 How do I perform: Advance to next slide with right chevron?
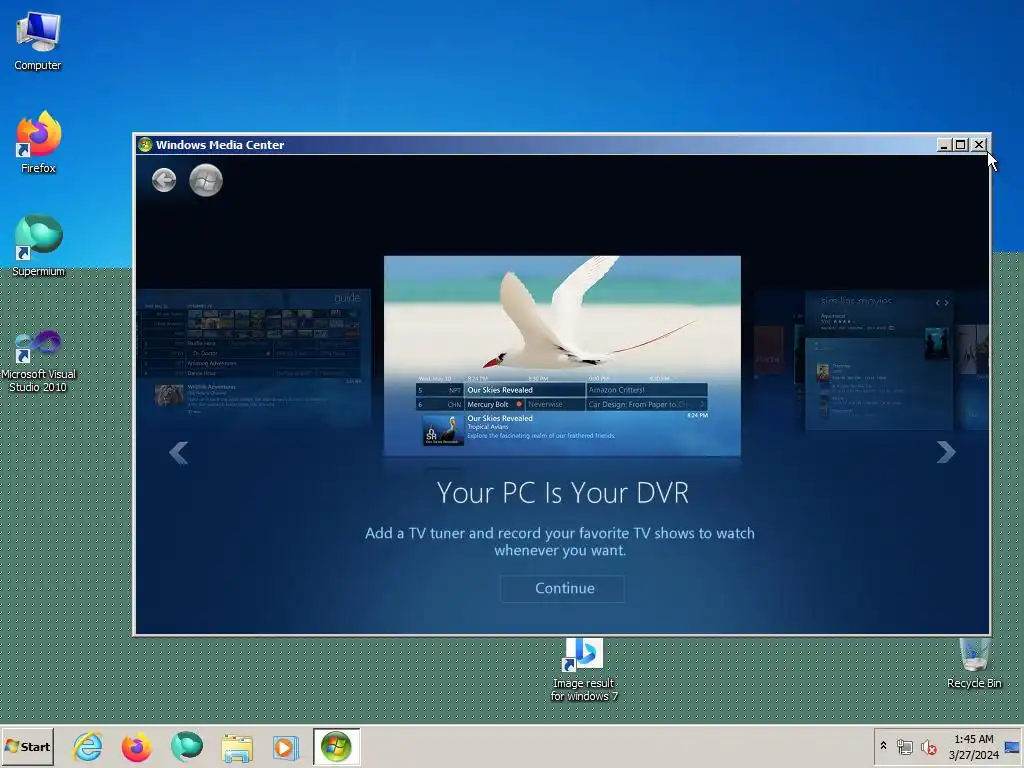(946, 452)
